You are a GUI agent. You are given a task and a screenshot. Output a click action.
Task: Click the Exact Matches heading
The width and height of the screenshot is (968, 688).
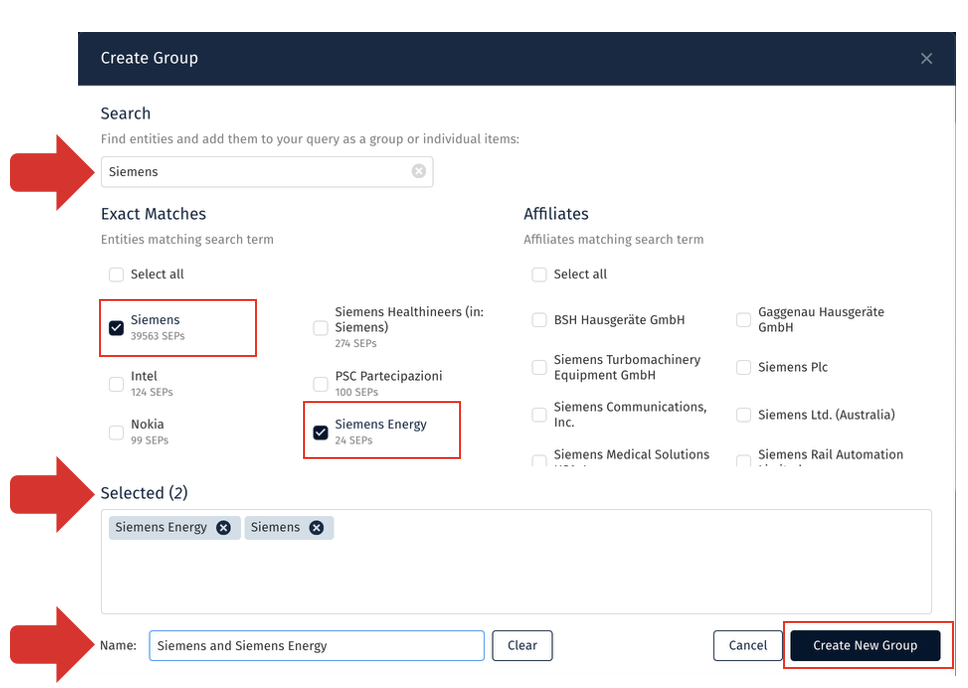click(154, 214)
